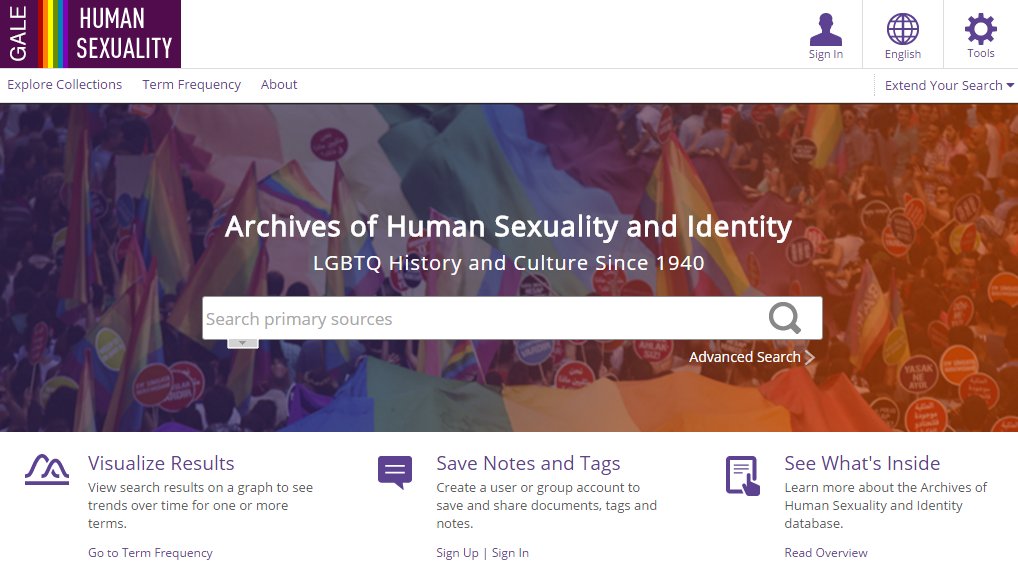Open the Visualize Results heading
The height and width of the screenshot is (585, 1018).
161,463
